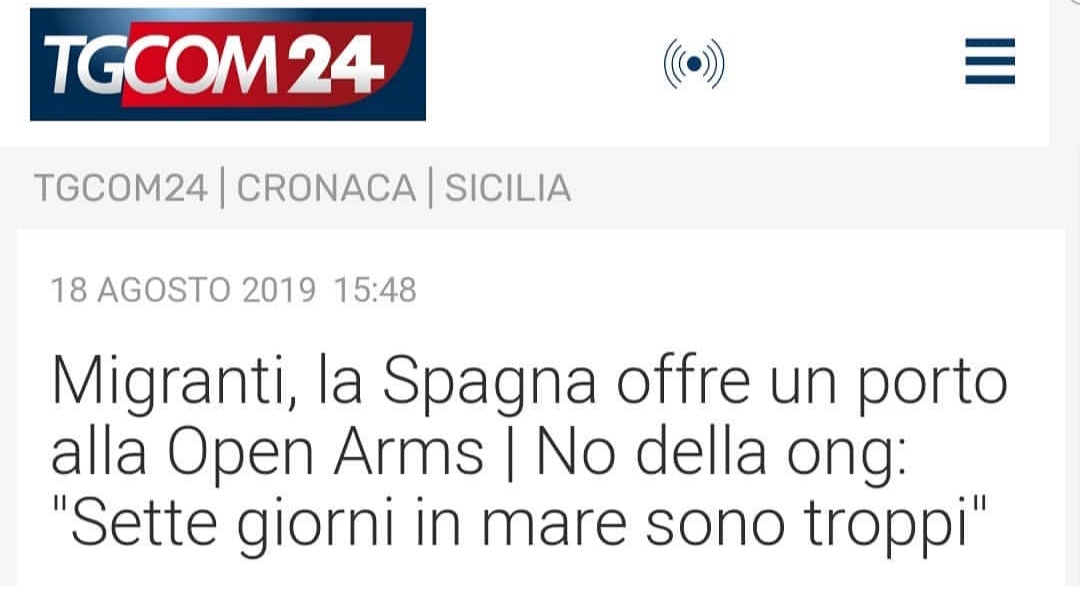Open the CRONACA section
1080x614 pixels.
[326, 188]
